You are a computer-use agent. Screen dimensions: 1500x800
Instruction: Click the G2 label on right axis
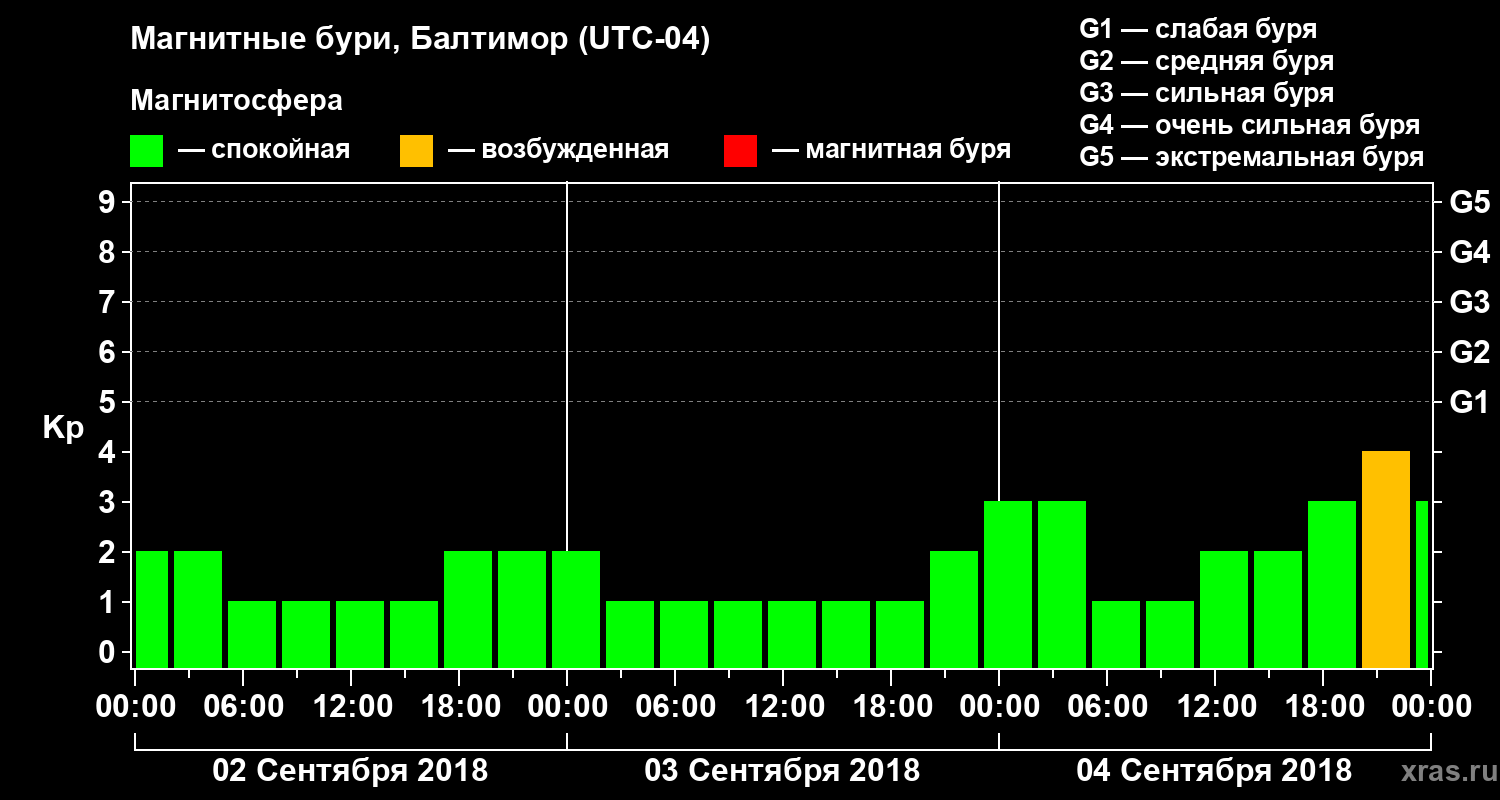(1470, 352)
